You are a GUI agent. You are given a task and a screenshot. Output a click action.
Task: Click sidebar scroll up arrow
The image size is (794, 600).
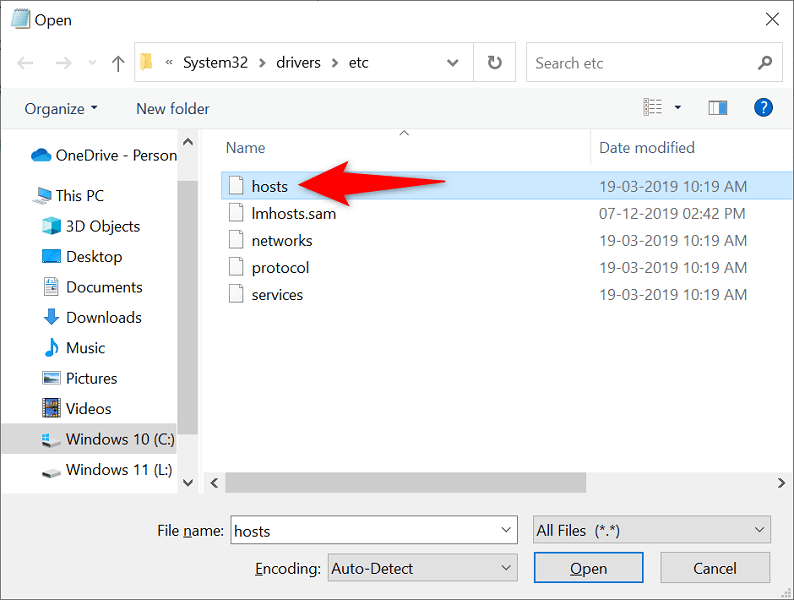click(188, 142)
